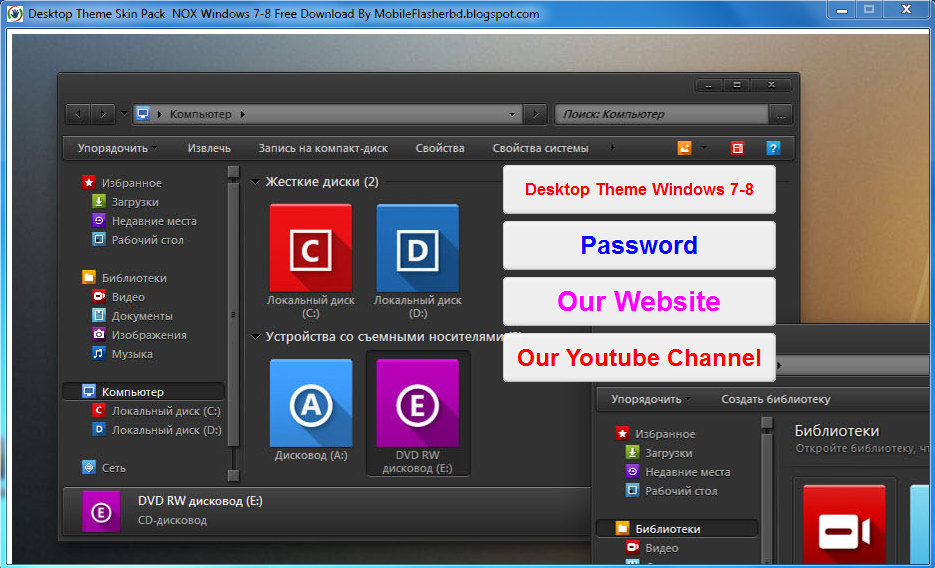Select Видео in the back window sidebar

[661, 547]
